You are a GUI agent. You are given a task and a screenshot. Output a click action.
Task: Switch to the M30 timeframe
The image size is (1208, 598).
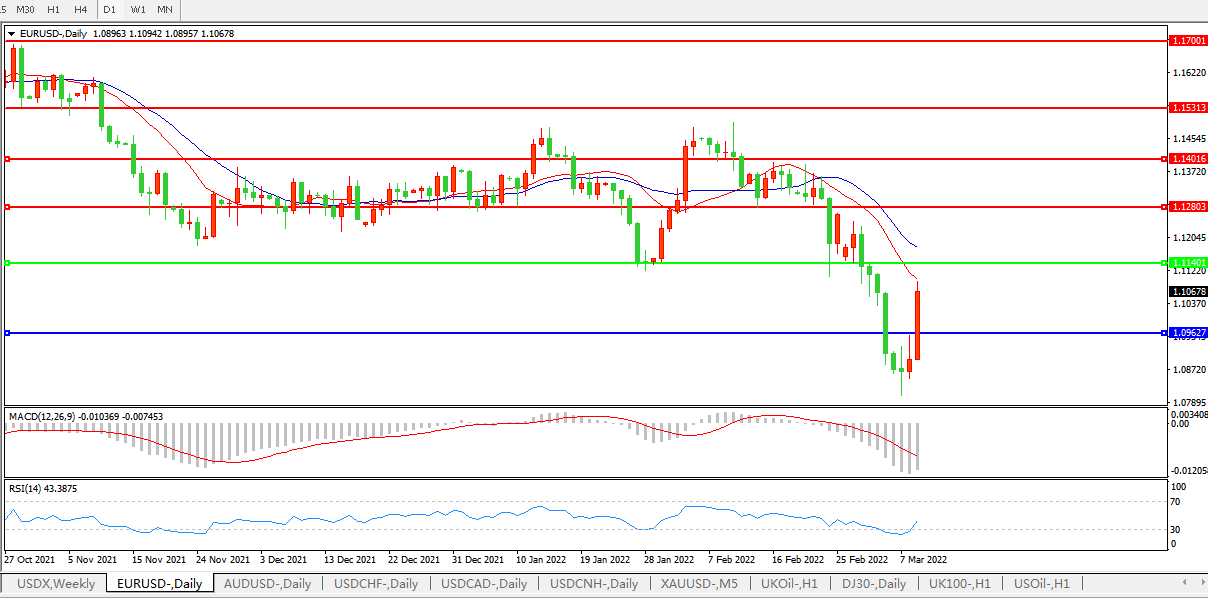pyautogui.click(x=26, y=9)
